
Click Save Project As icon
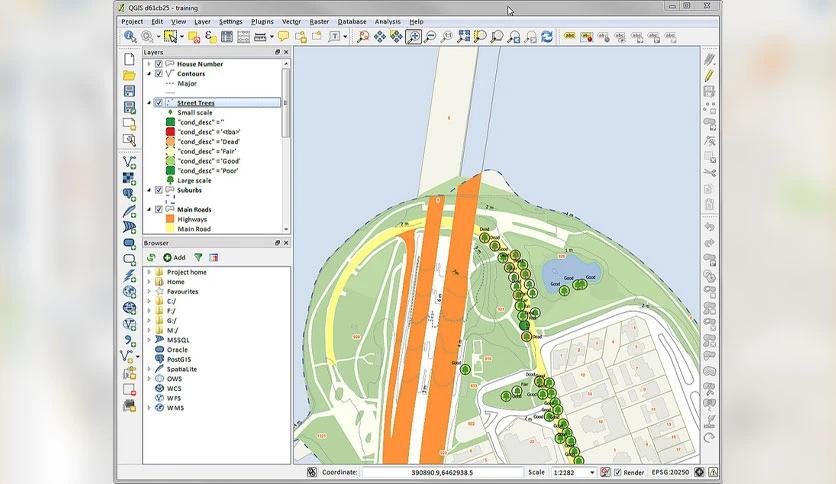click(x=129, y=107)
